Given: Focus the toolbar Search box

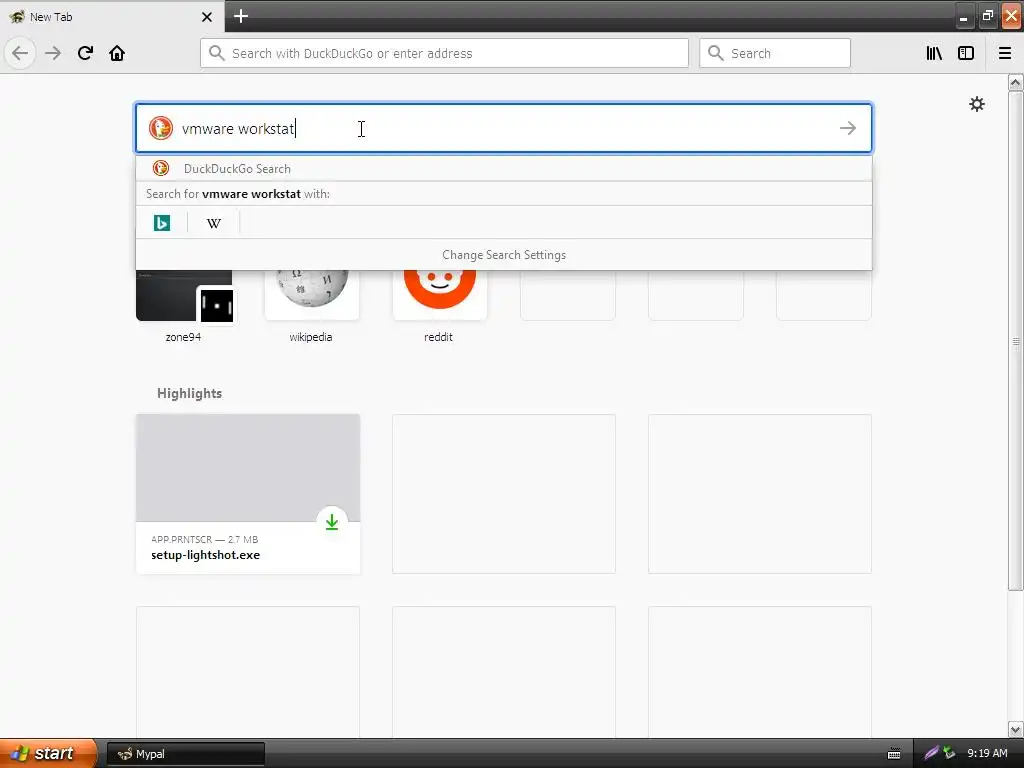Looking at the screenshot, I should pos(775,54).
